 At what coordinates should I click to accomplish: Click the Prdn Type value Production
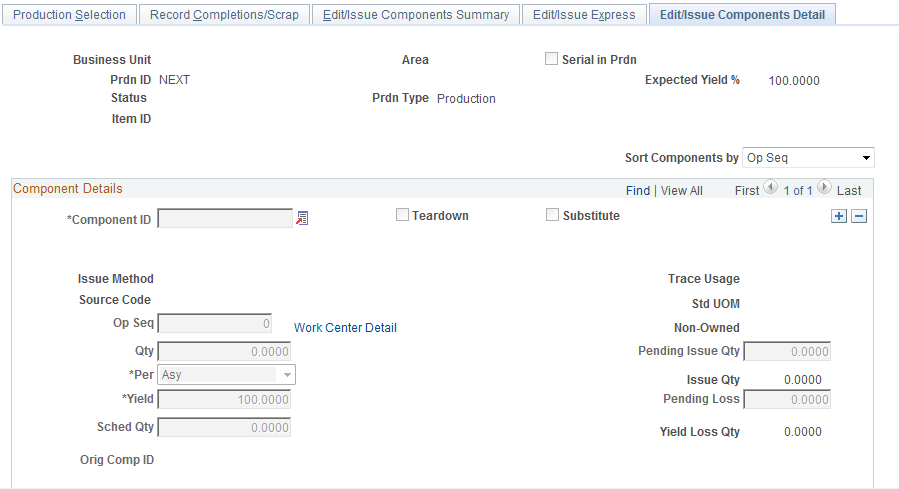[466, 99]
